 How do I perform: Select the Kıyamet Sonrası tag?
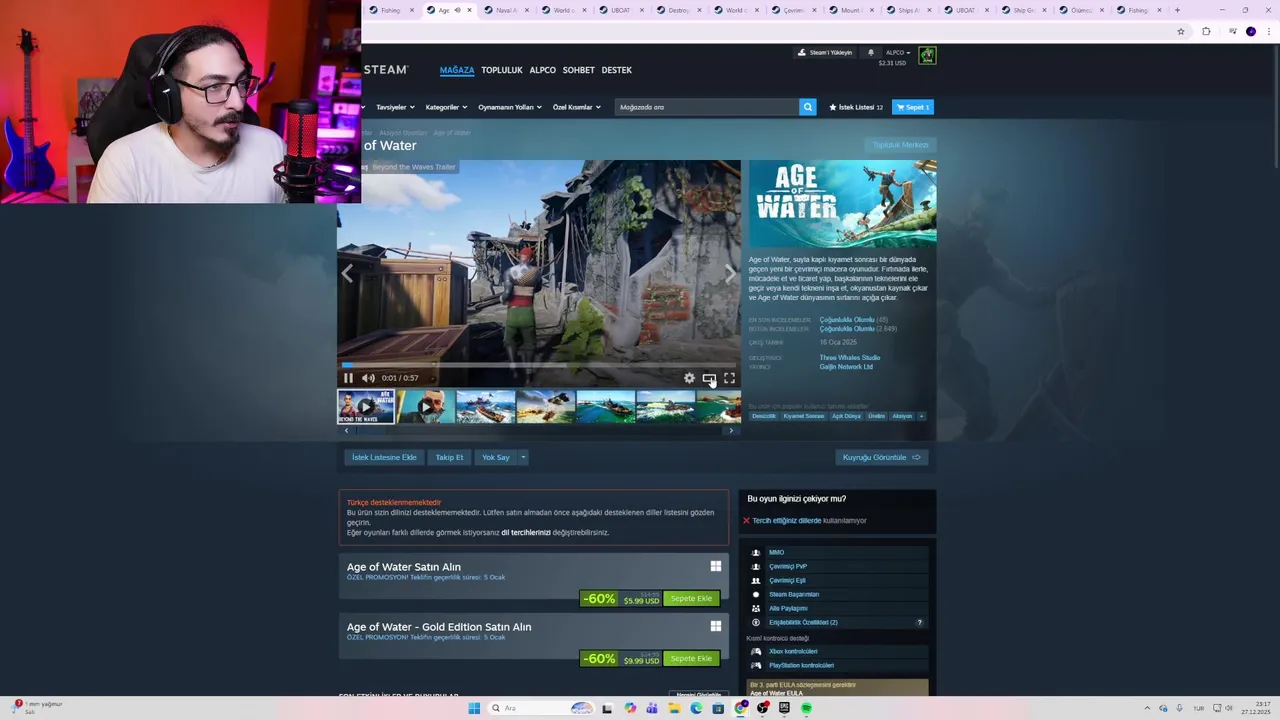804,416
